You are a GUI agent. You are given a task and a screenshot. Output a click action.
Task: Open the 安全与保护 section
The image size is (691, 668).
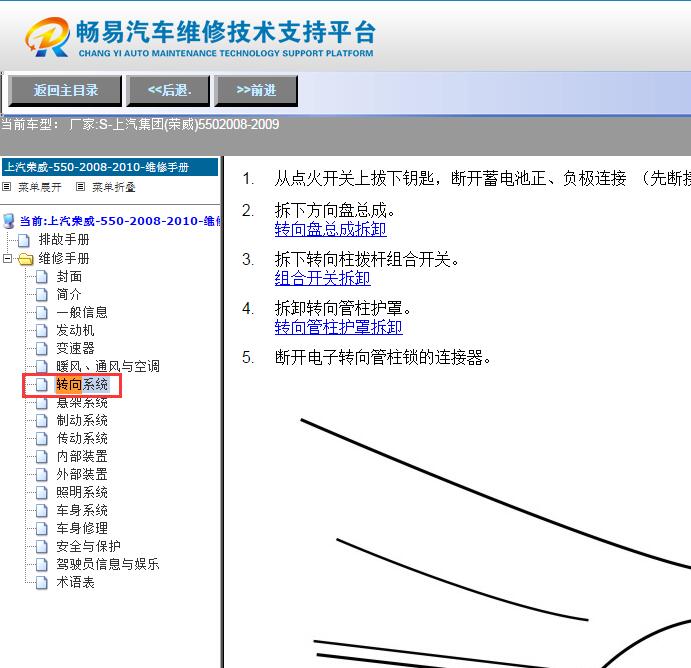pos(89,546)
